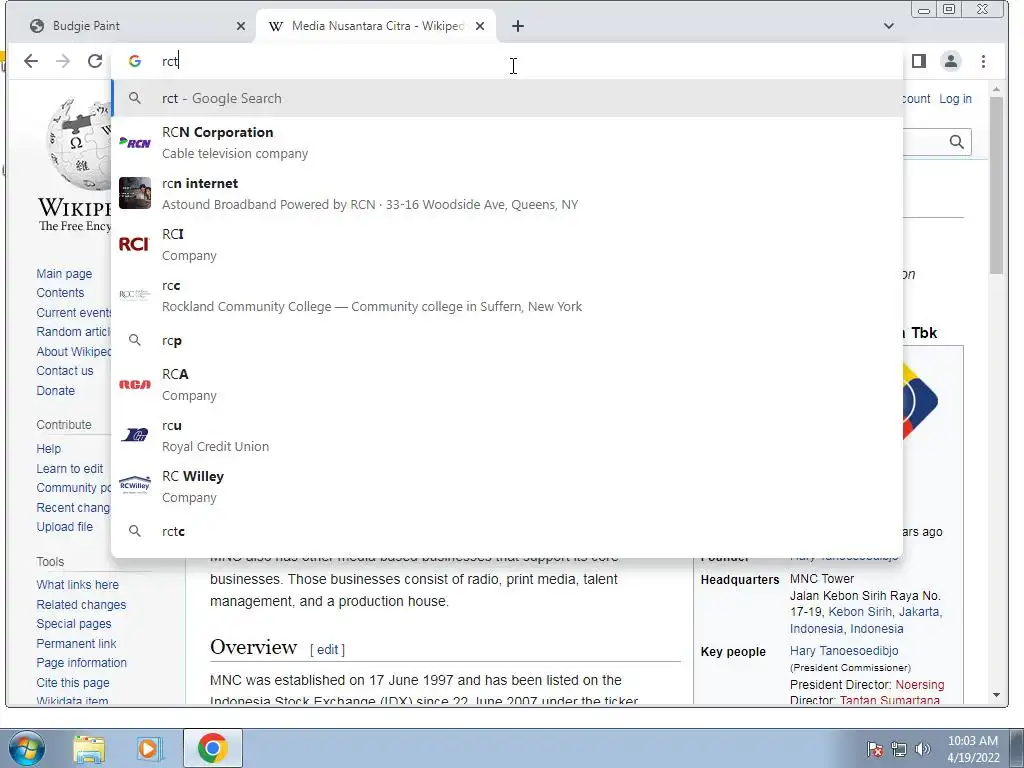Click the vertical scrollbar thumb
Image resolution: width=1024 pixels, height=768 pixels.
pyautogui.click(x=996, y=186)
